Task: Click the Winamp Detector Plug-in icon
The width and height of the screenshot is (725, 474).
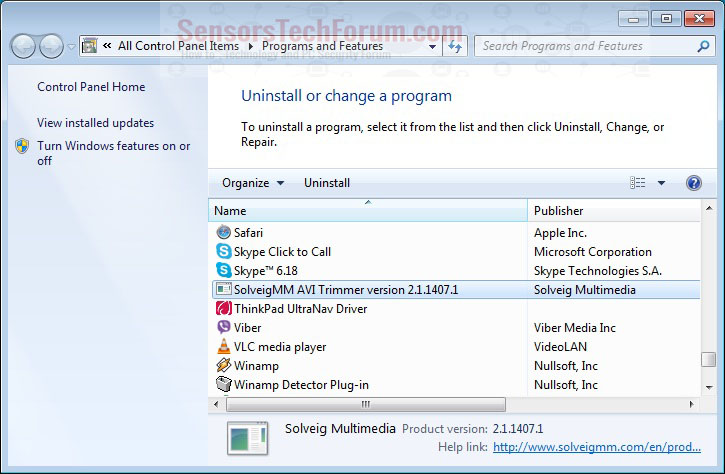Action: tap(224, 384)
